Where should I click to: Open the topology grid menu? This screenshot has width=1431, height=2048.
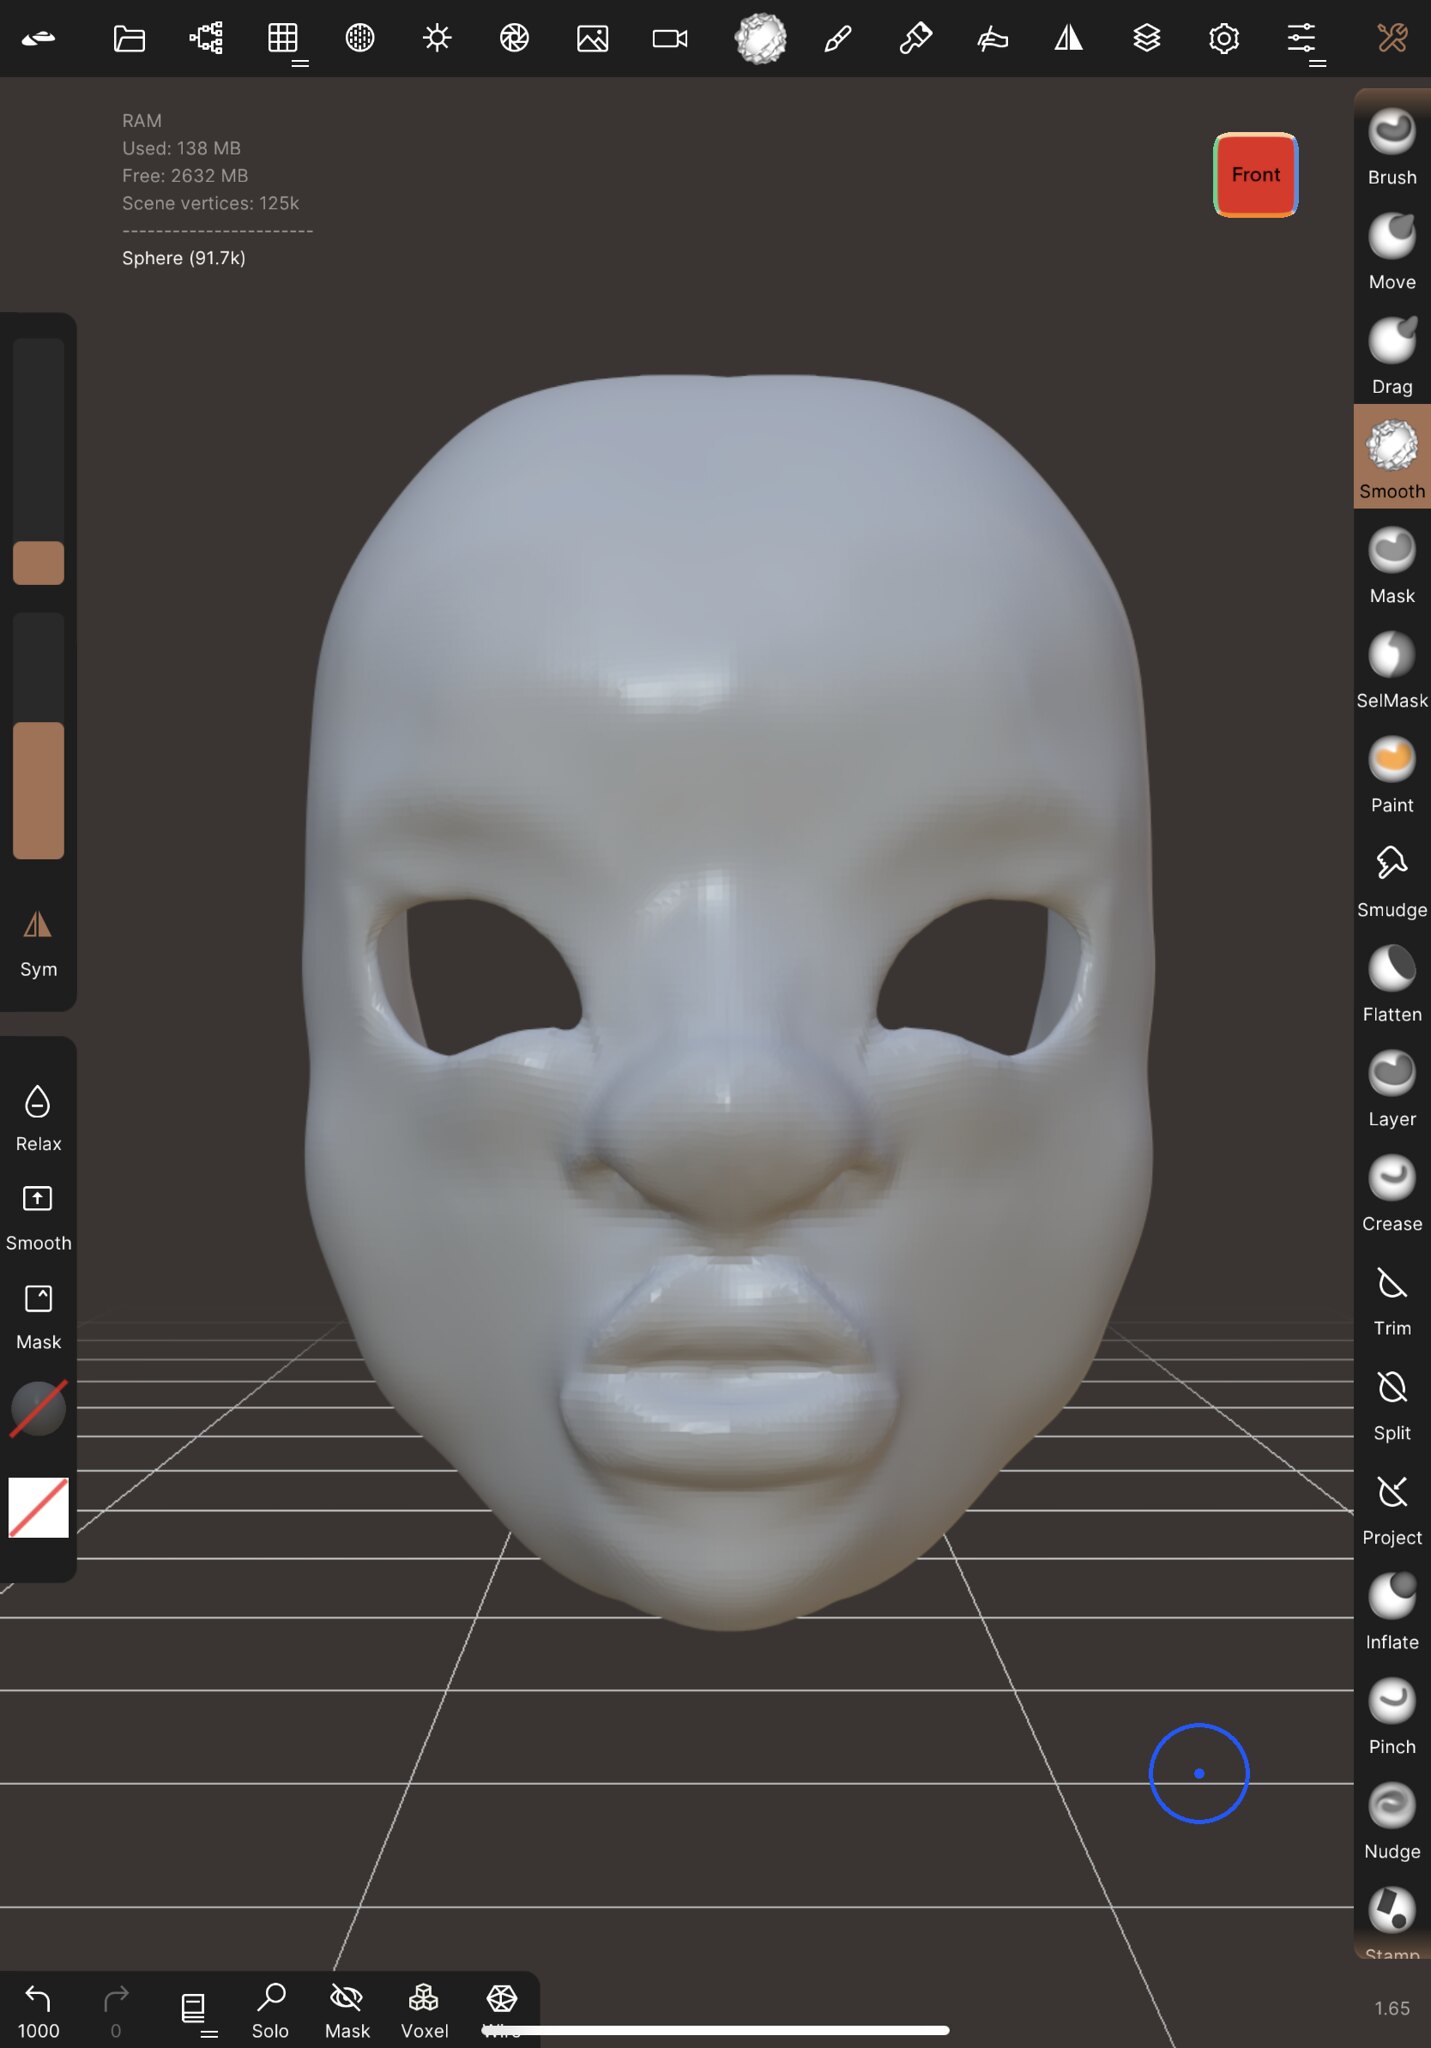click(284, 38)
